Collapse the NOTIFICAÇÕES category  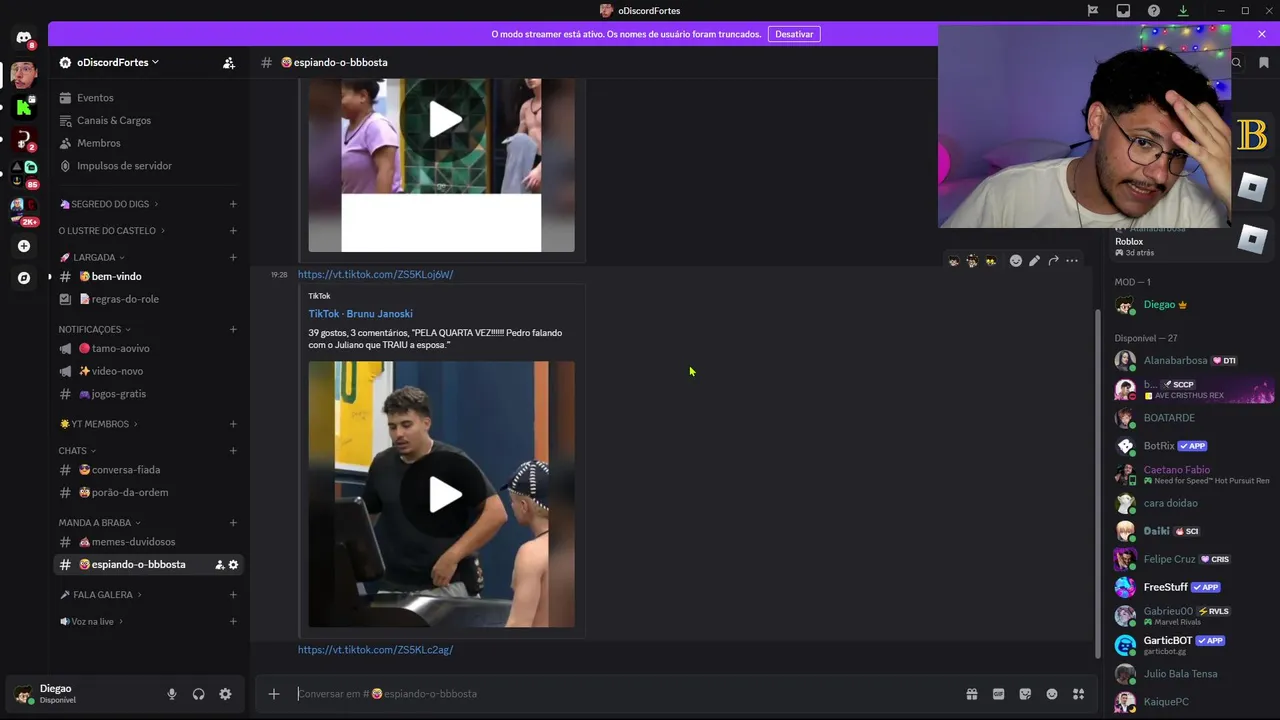95,329
